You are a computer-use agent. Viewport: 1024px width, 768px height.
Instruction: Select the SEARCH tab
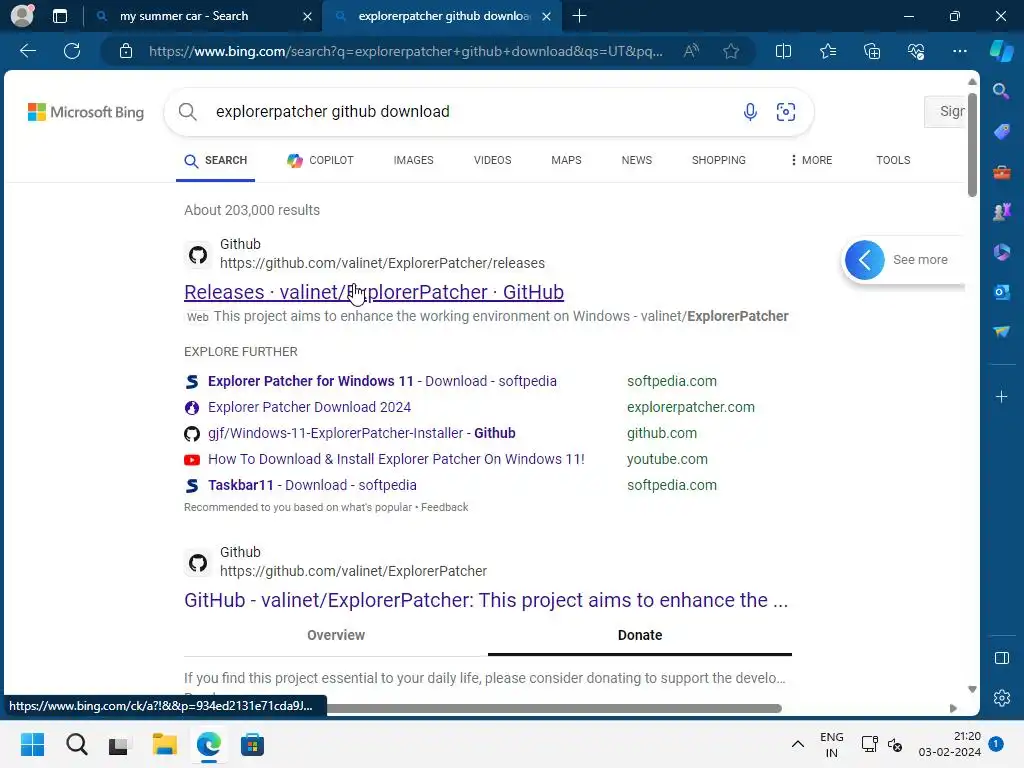pos(216,161)
